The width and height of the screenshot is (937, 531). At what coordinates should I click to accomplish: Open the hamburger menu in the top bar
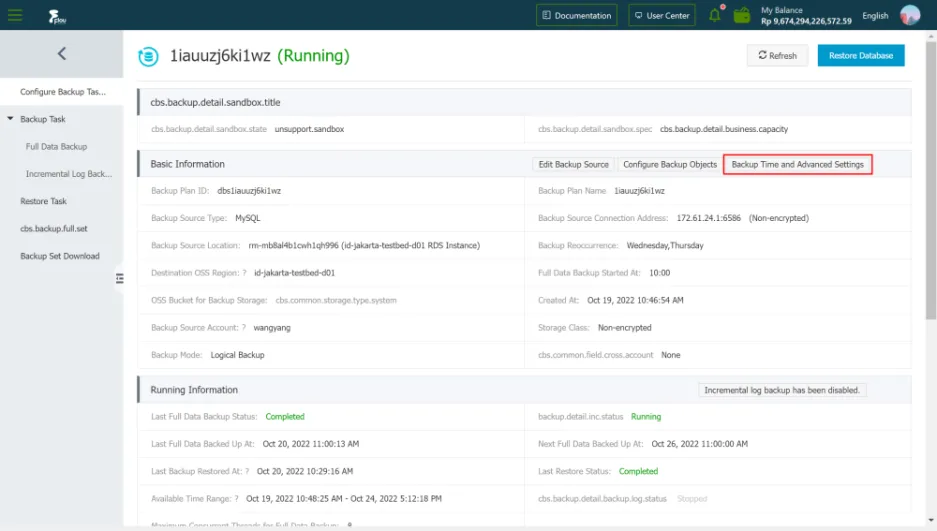click(x=15, y=15)
